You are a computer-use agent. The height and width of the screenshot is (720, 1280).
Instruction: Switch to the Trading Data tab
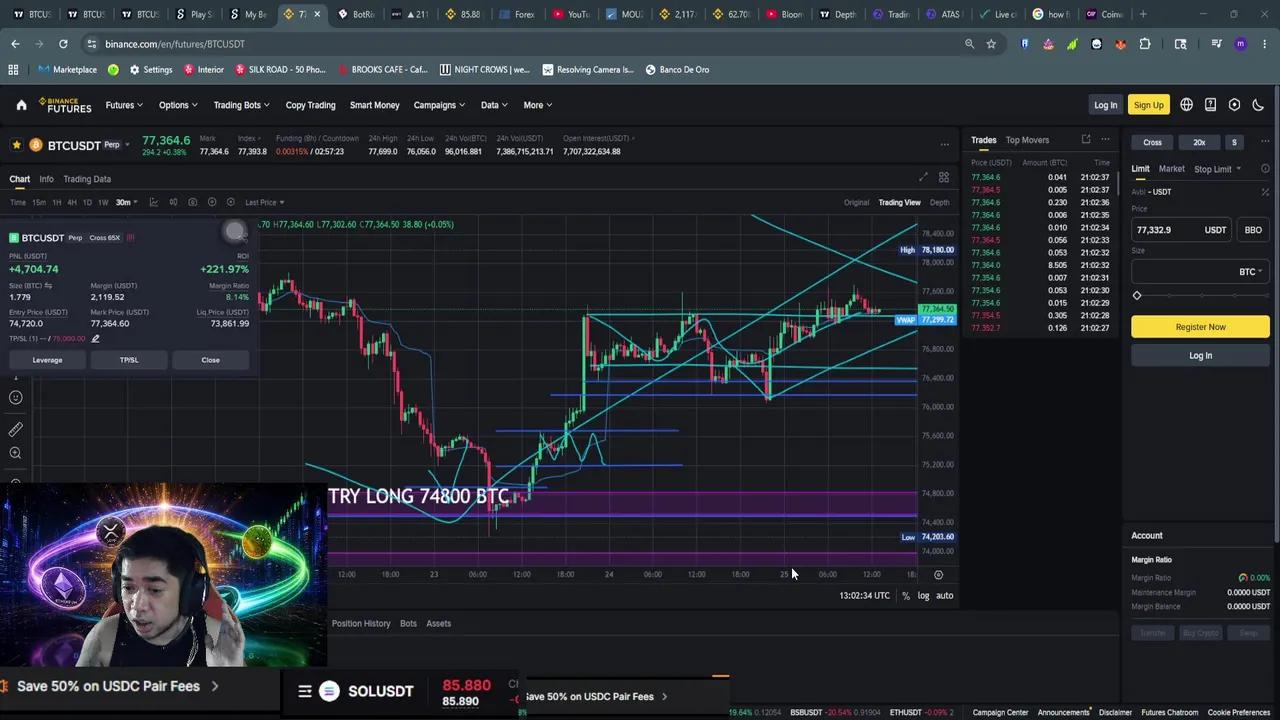click(x=87, y=179)
